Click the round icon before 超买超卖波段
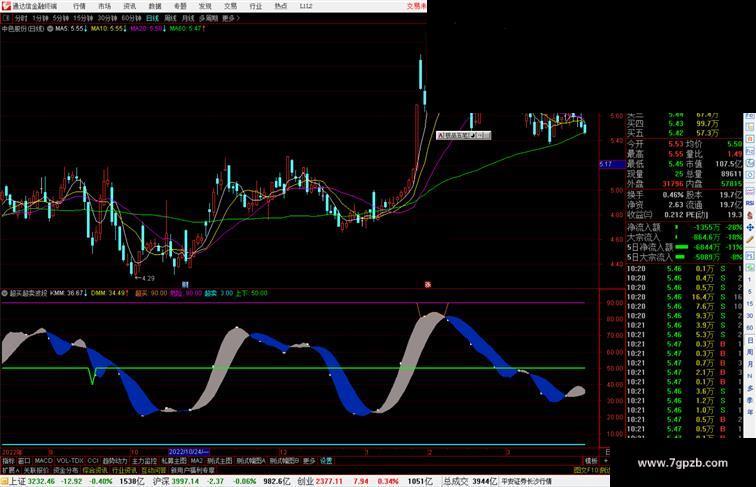 tap(5, 293)
